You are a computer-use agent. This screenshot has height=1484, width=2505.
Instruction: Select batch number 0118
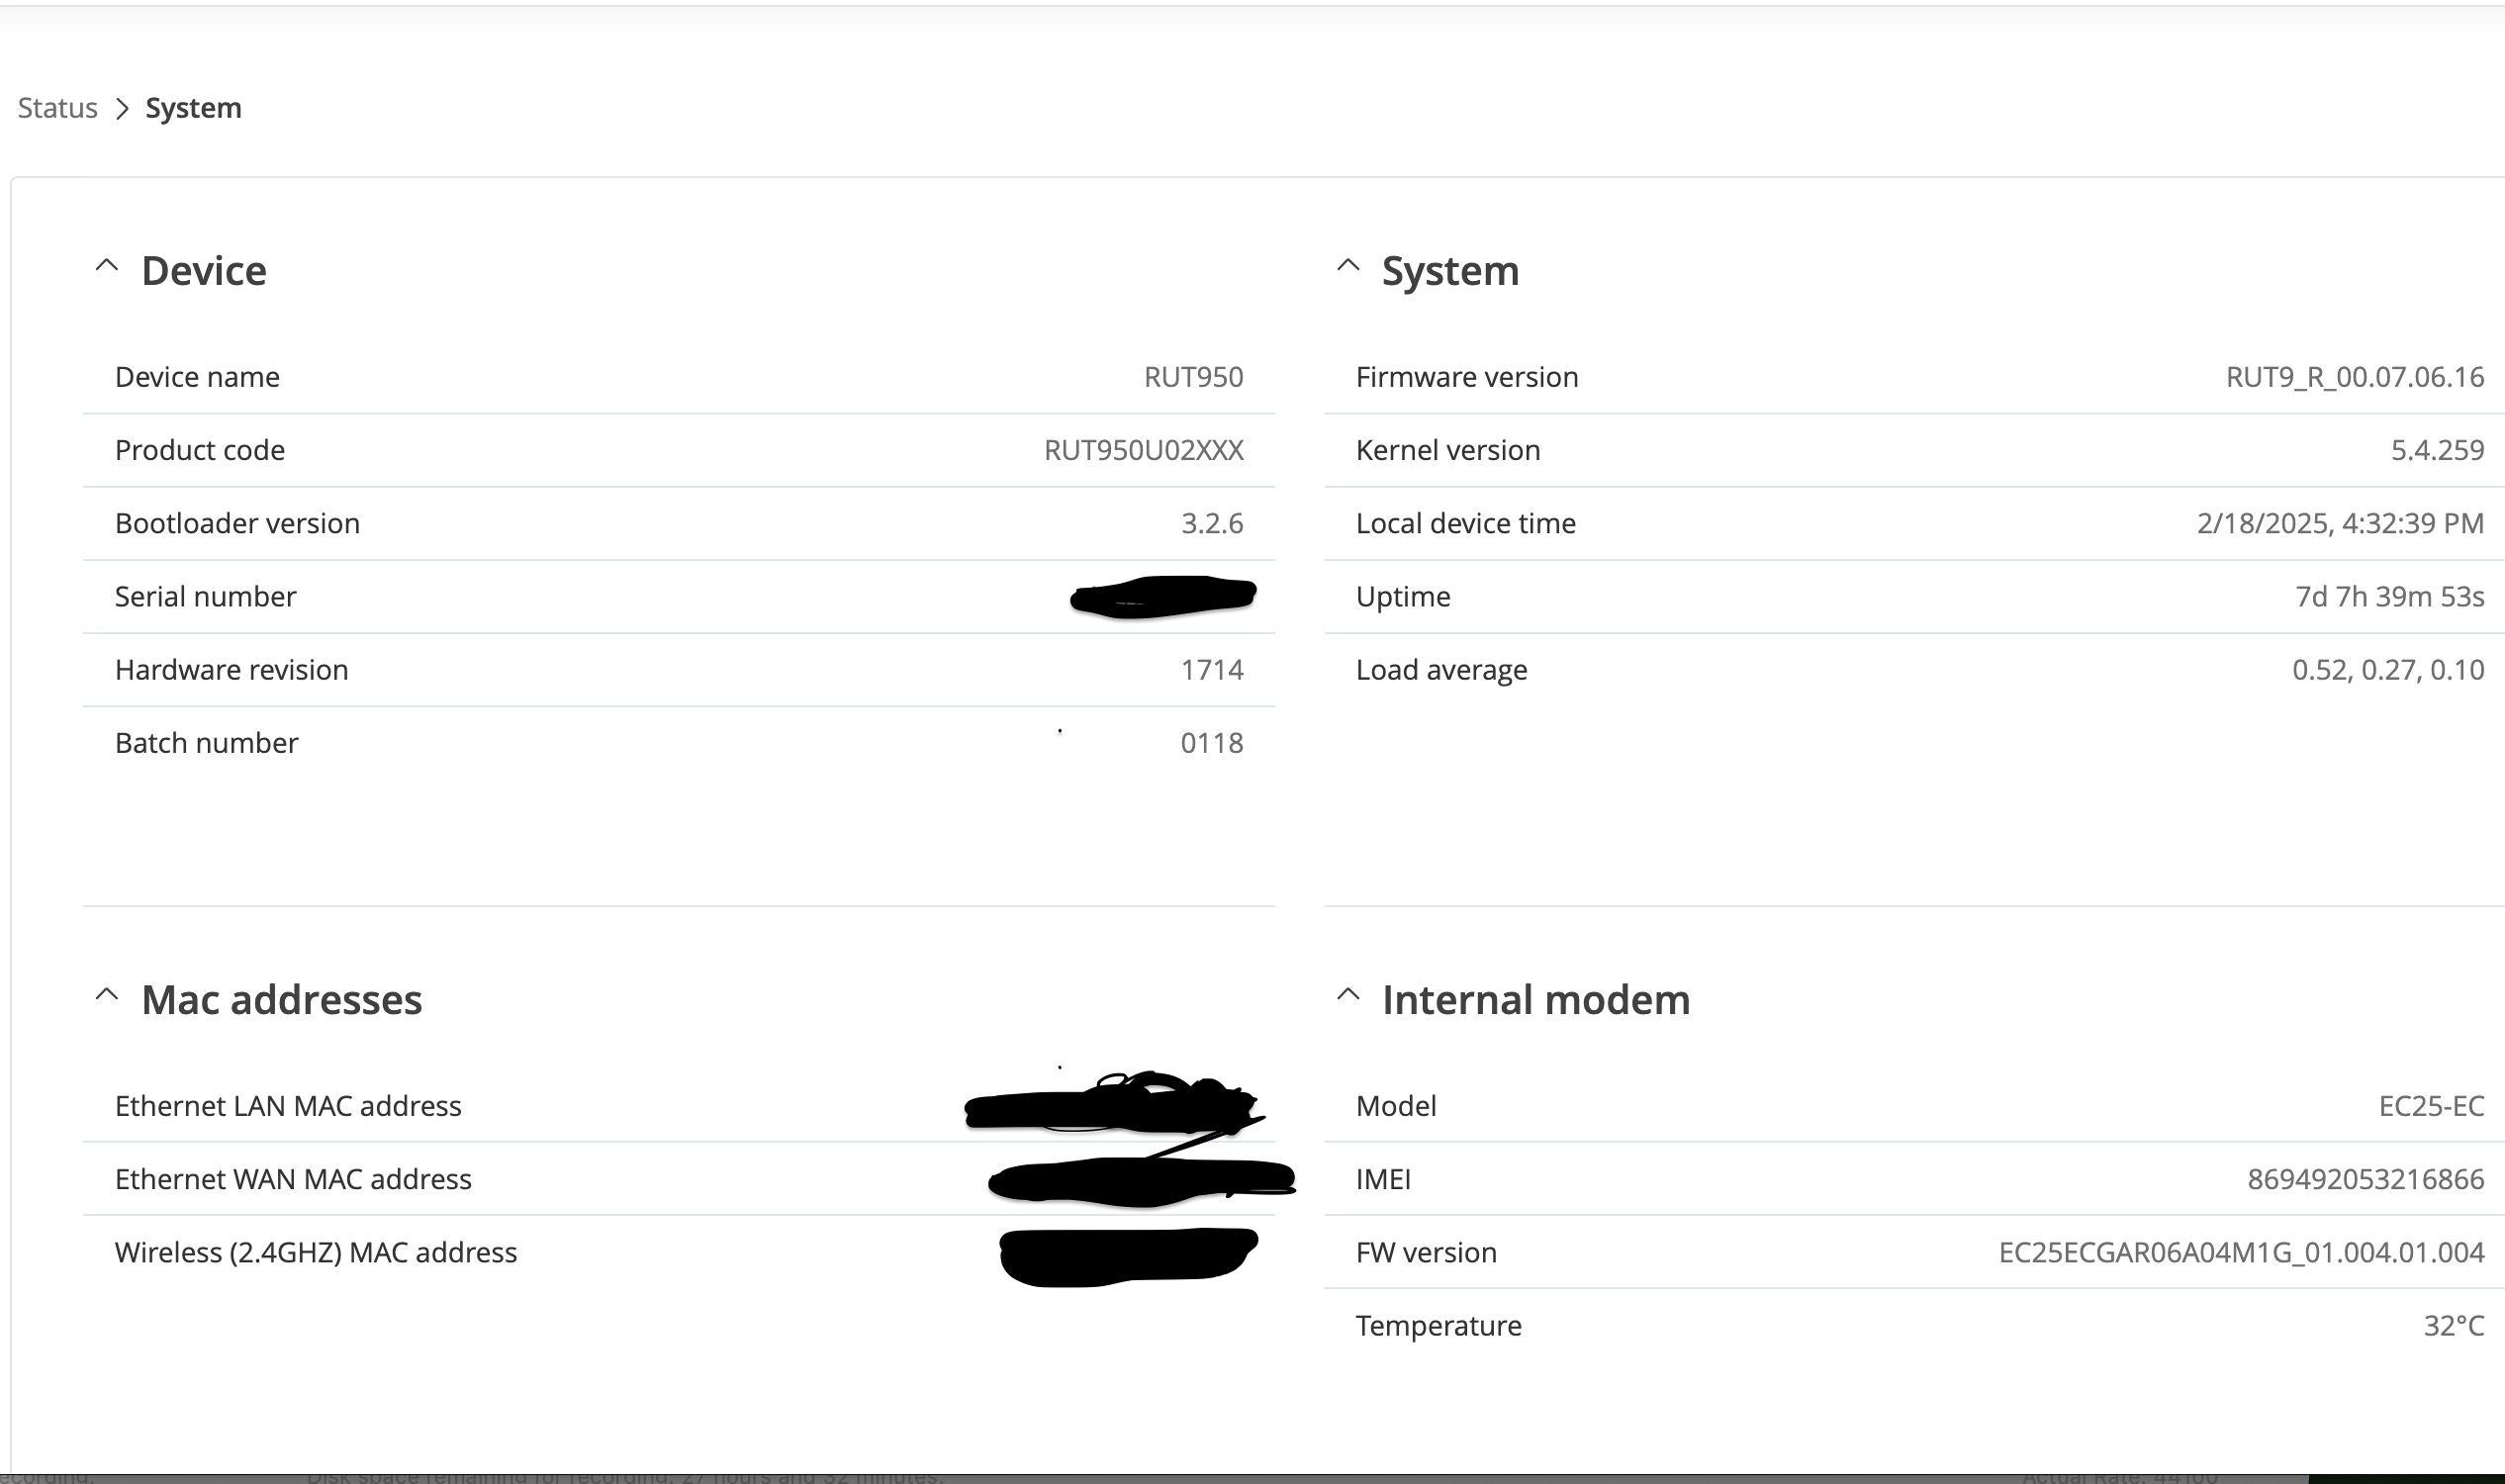click(x=1212, y=743)
